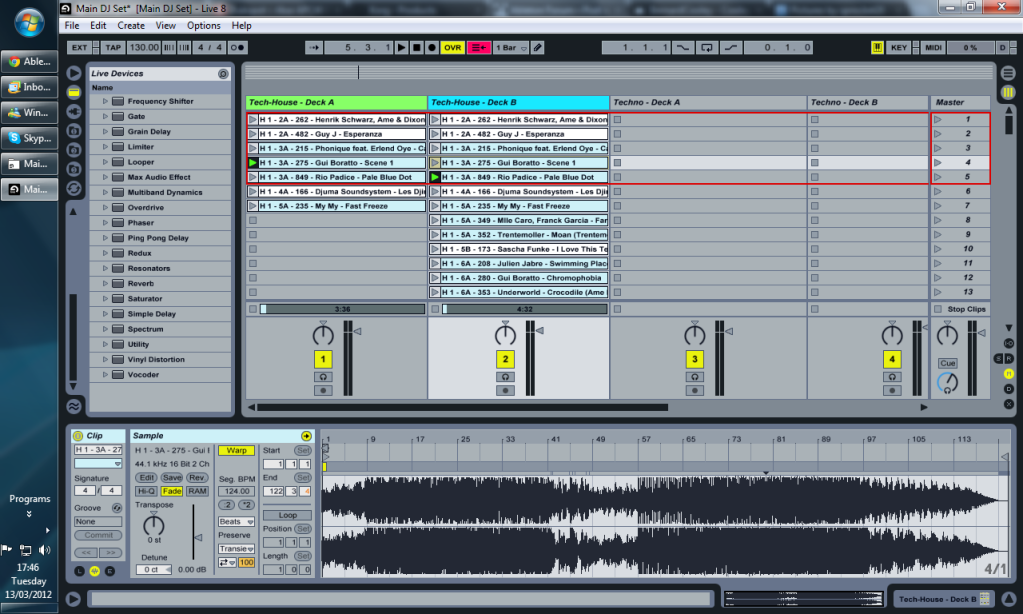1023x614 pixels.
Task: Click the Seg. BPM 124.00 field
Action: point(236,491)
